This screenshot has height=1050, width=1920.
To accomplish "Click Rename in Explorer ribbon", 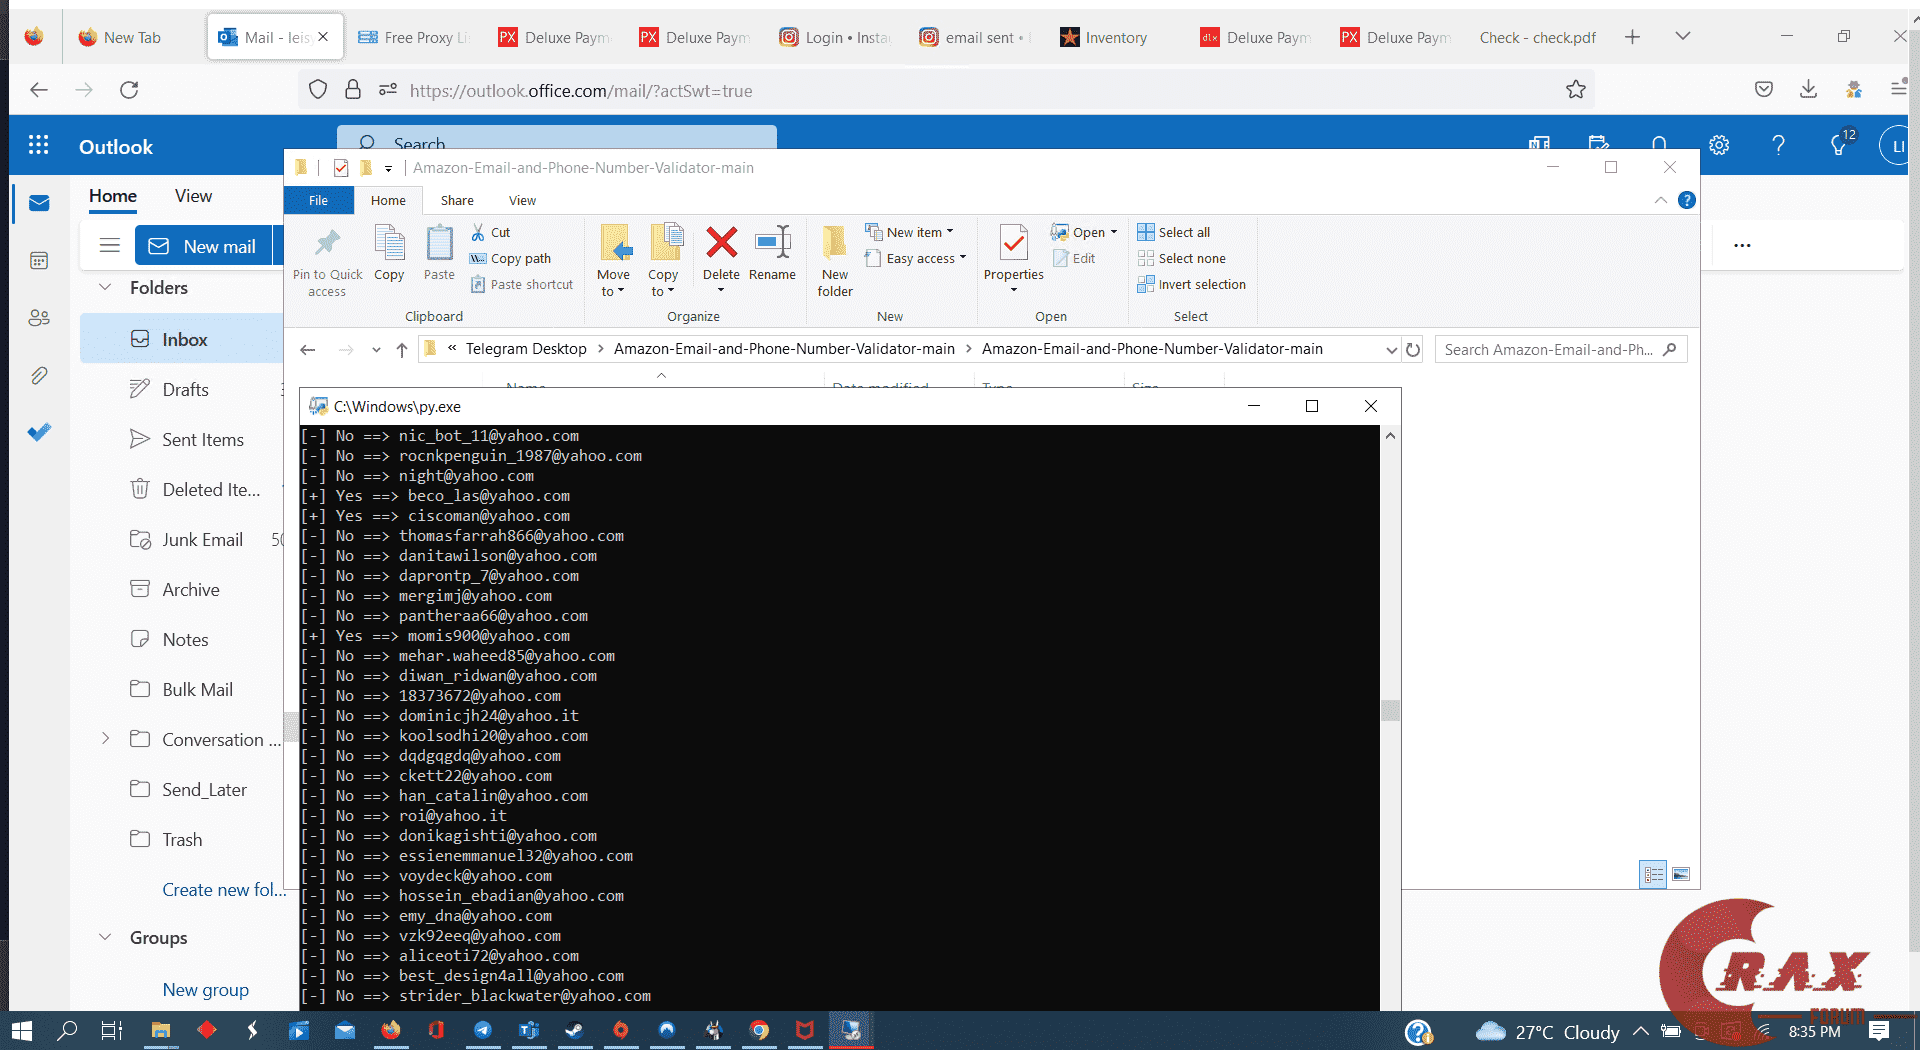I will coord(772,253).
